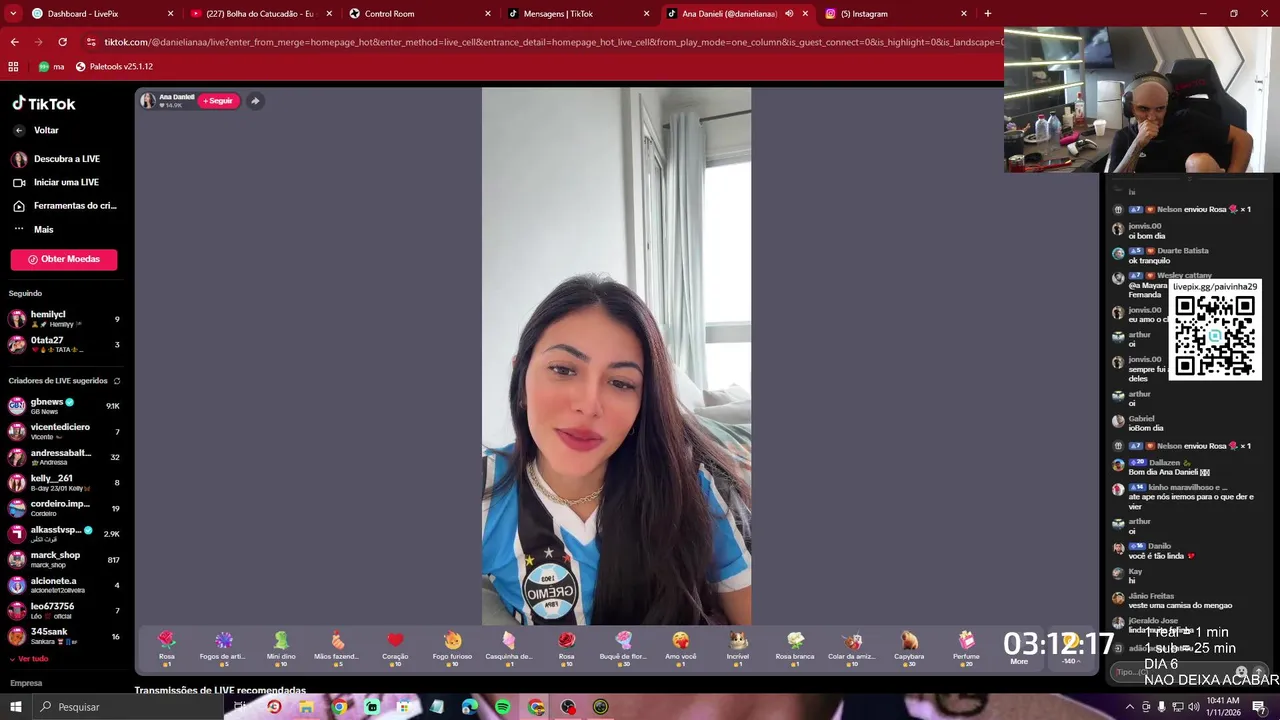1280x720 pixels.
Task: Open vicentediciero suggested live
Action: point(64,432)
